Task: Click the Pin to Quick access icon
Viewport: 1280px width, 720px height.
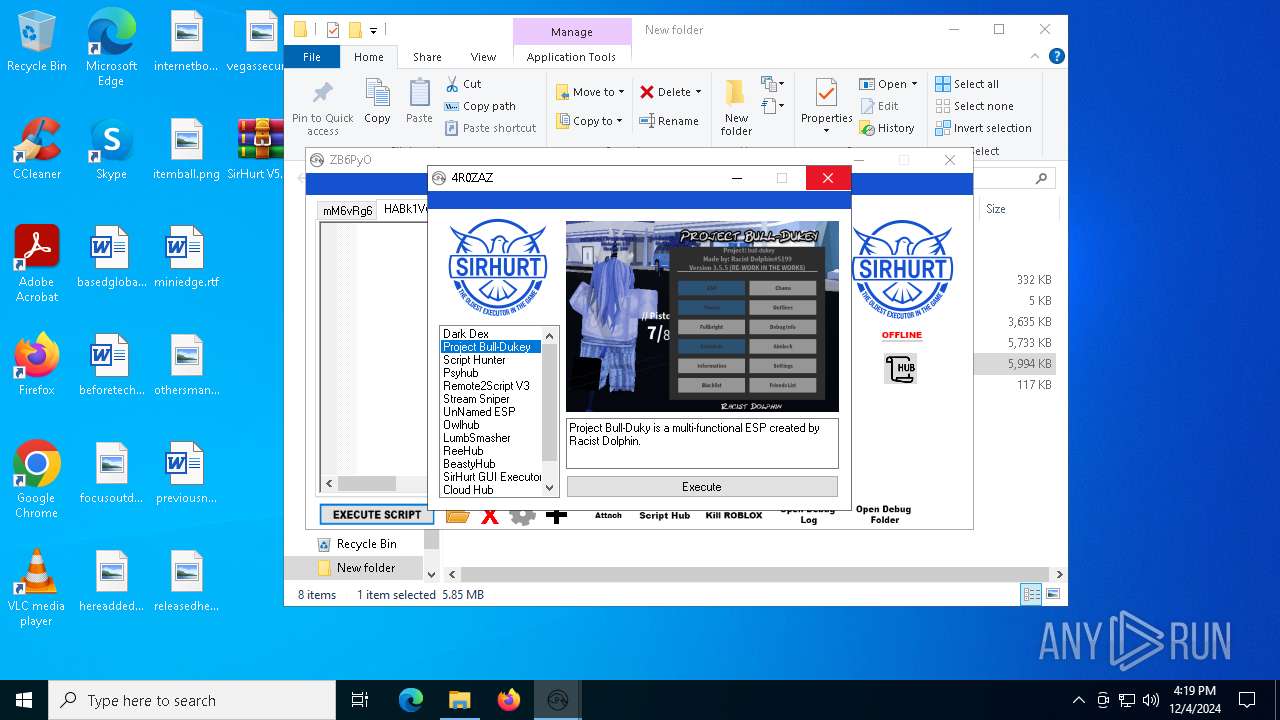Action: point(322,95)
